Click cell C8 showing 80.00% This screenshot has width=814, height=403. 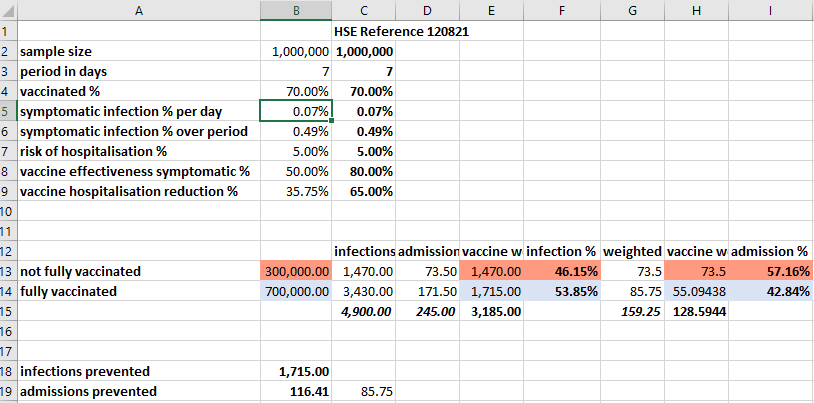(363, 171)
